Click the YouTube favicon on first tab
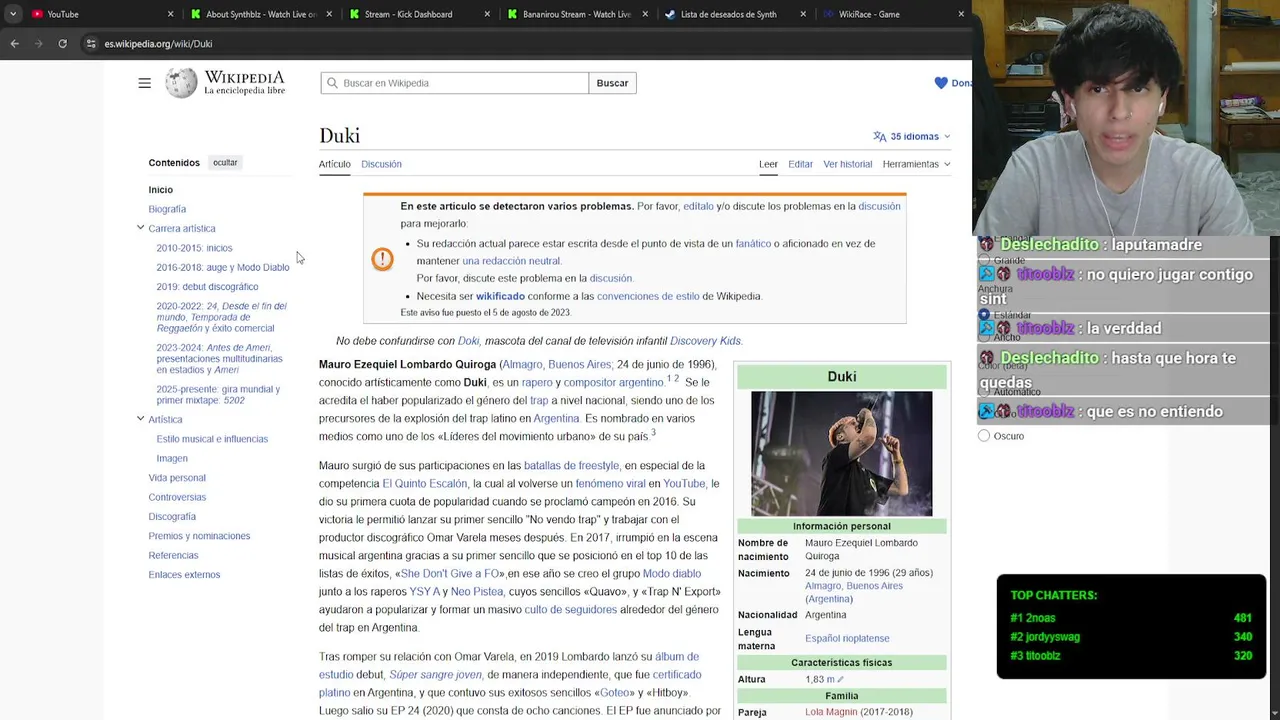The width and height of the screenshot is (1280, 720). click(x=38, y=14)
